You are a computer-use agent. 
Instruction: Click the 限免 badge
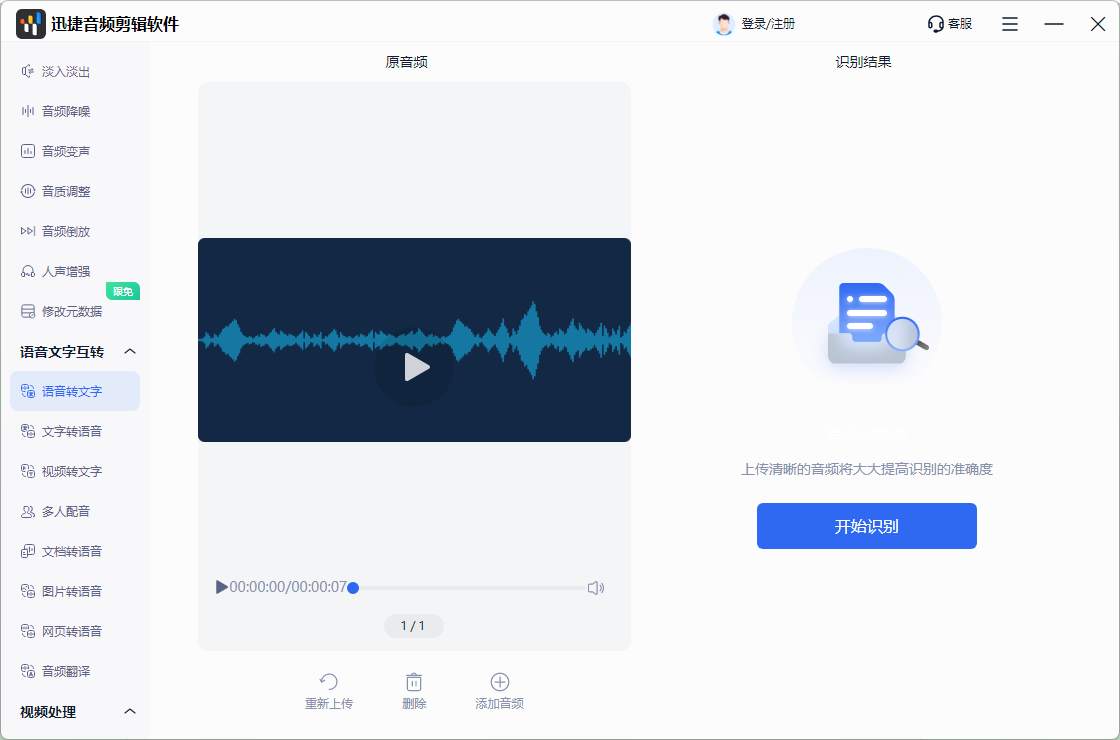point(123,291)
